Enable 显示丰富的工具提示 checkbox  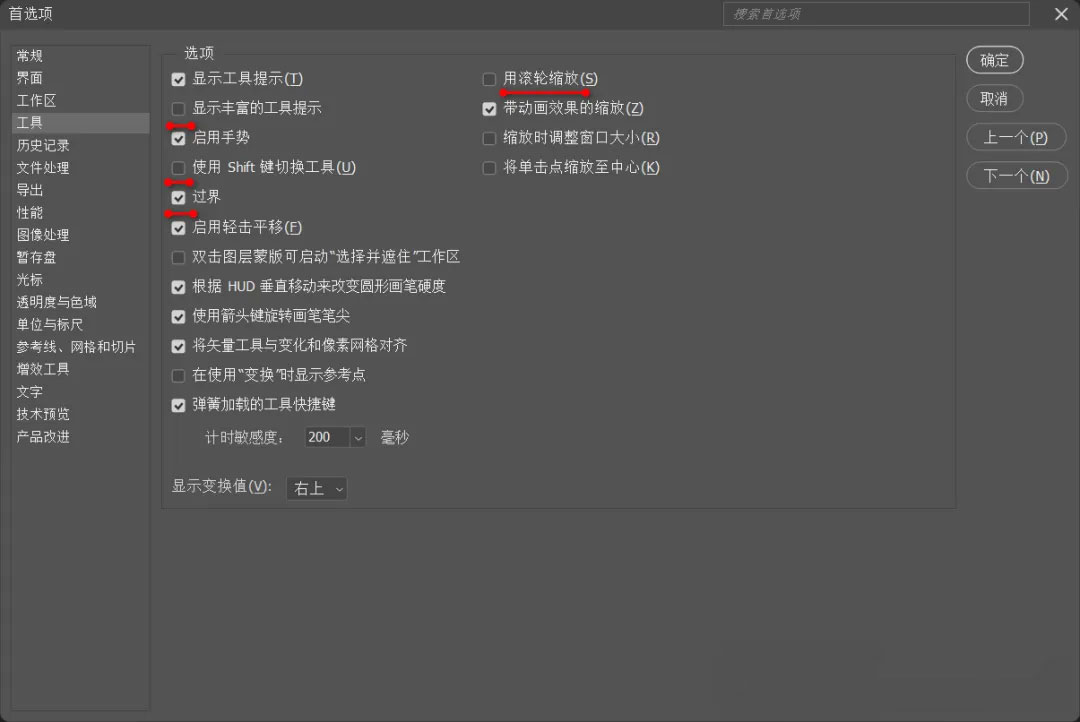(x=178, y=109)
